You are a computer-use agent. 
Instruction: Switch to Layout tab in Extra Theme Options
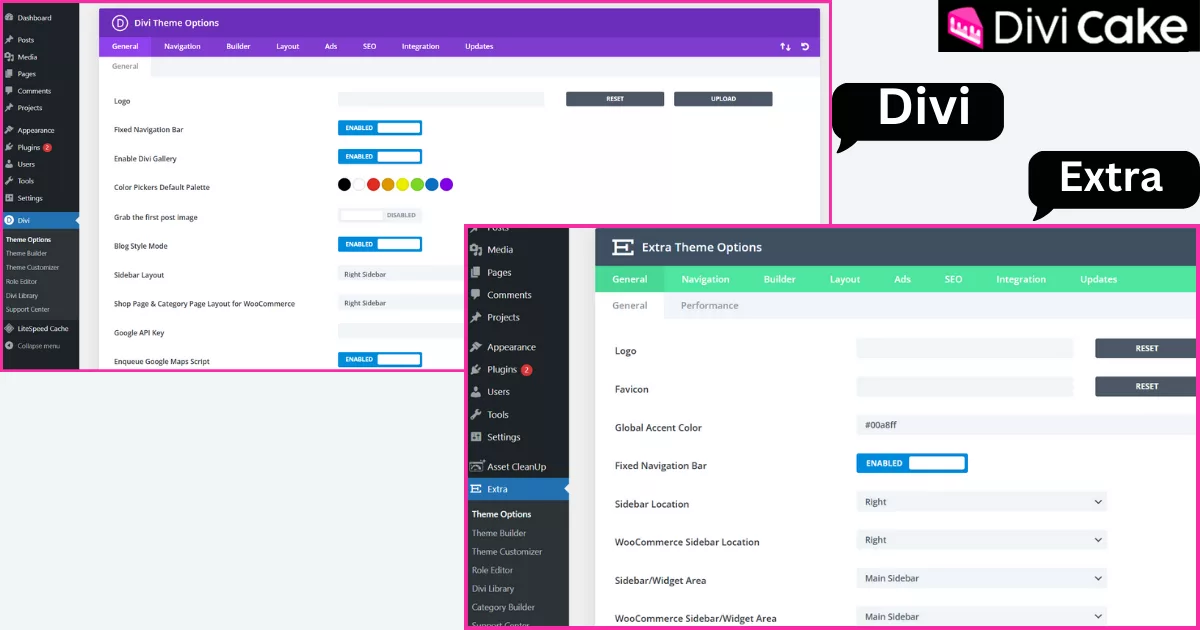pyautogui.click(x=845, y=279)
